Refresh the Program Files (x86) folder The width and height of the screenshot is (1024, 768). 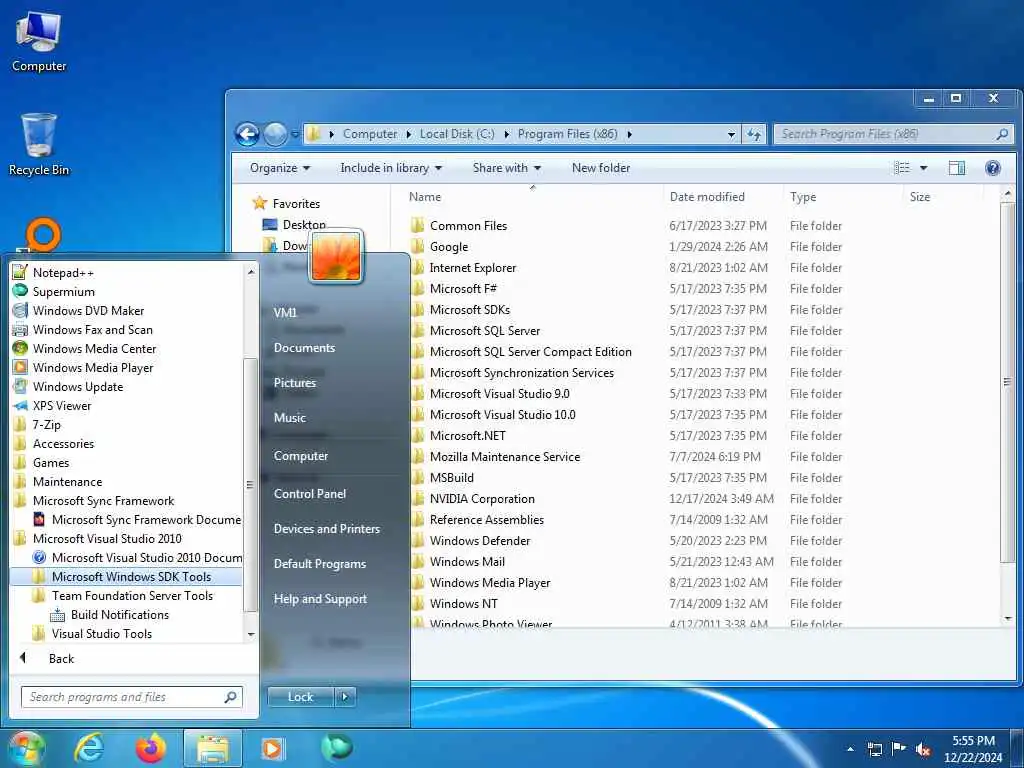coord(754,135)
